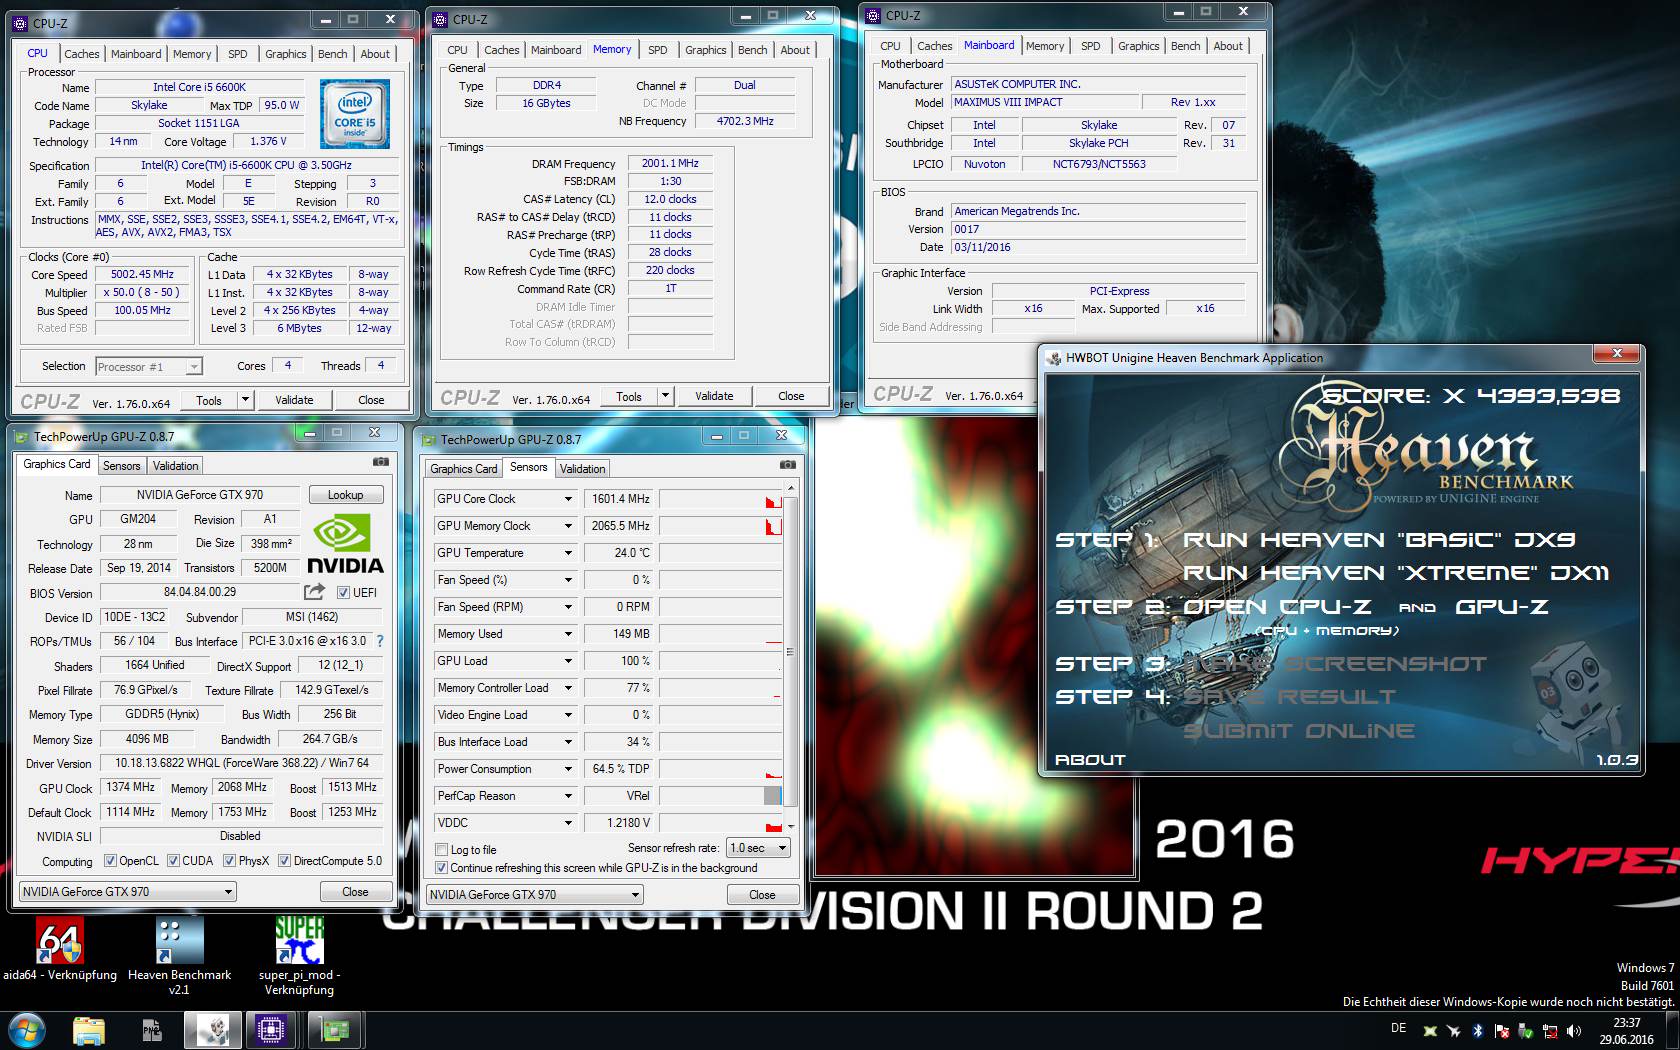Click the NVIDIA logo in GPU-Z

coord(344,544)
